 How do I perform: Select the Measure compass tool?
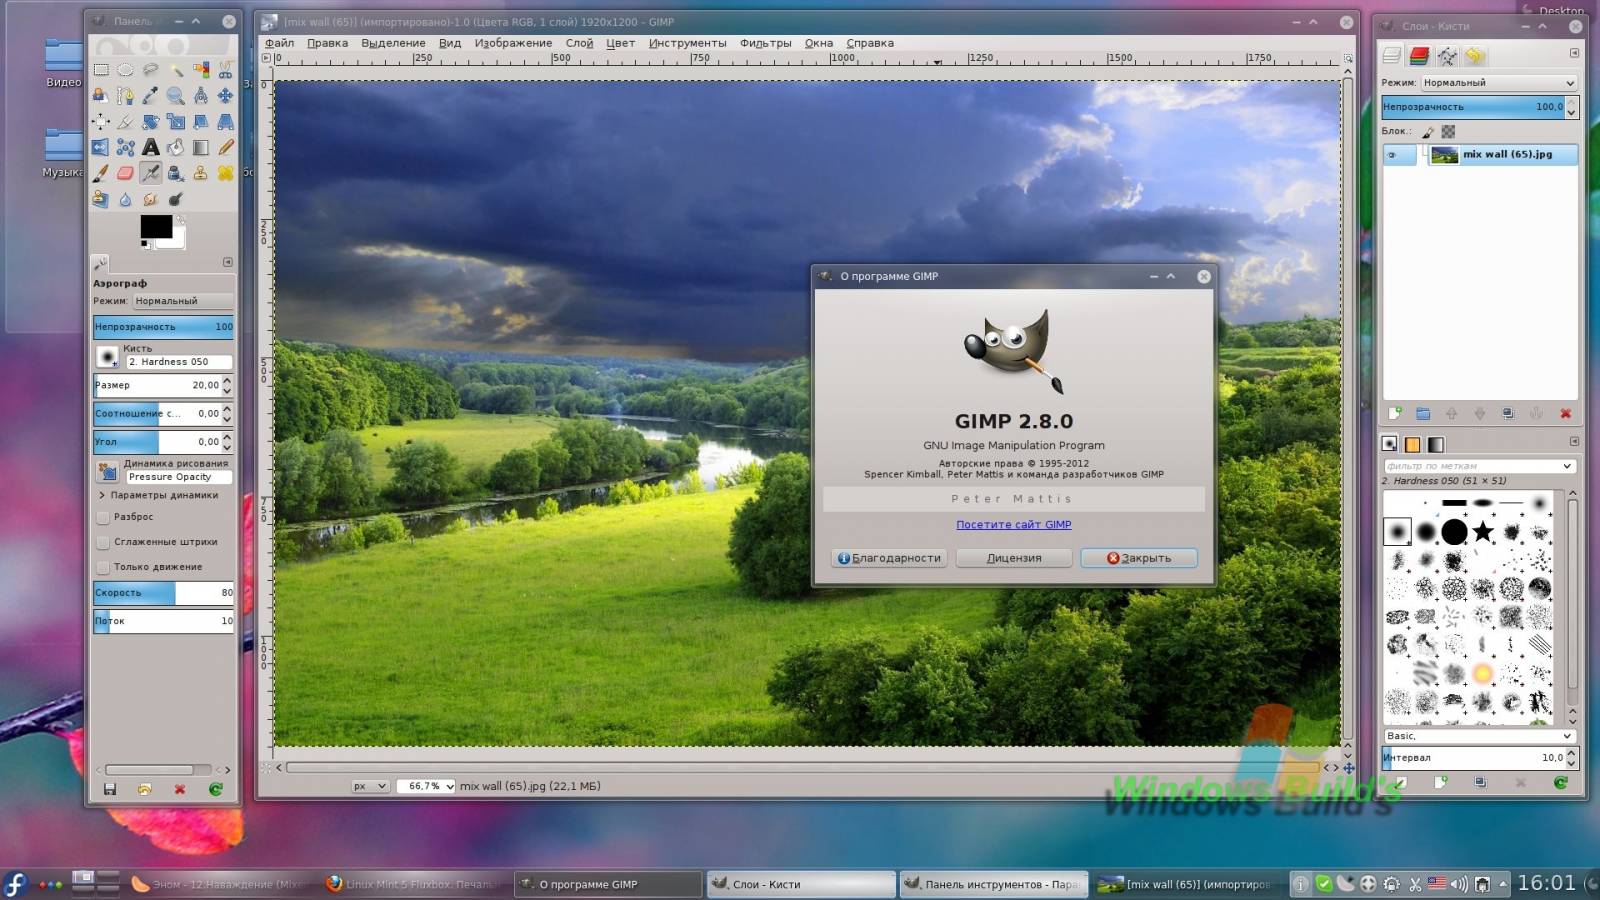(201, 96)
